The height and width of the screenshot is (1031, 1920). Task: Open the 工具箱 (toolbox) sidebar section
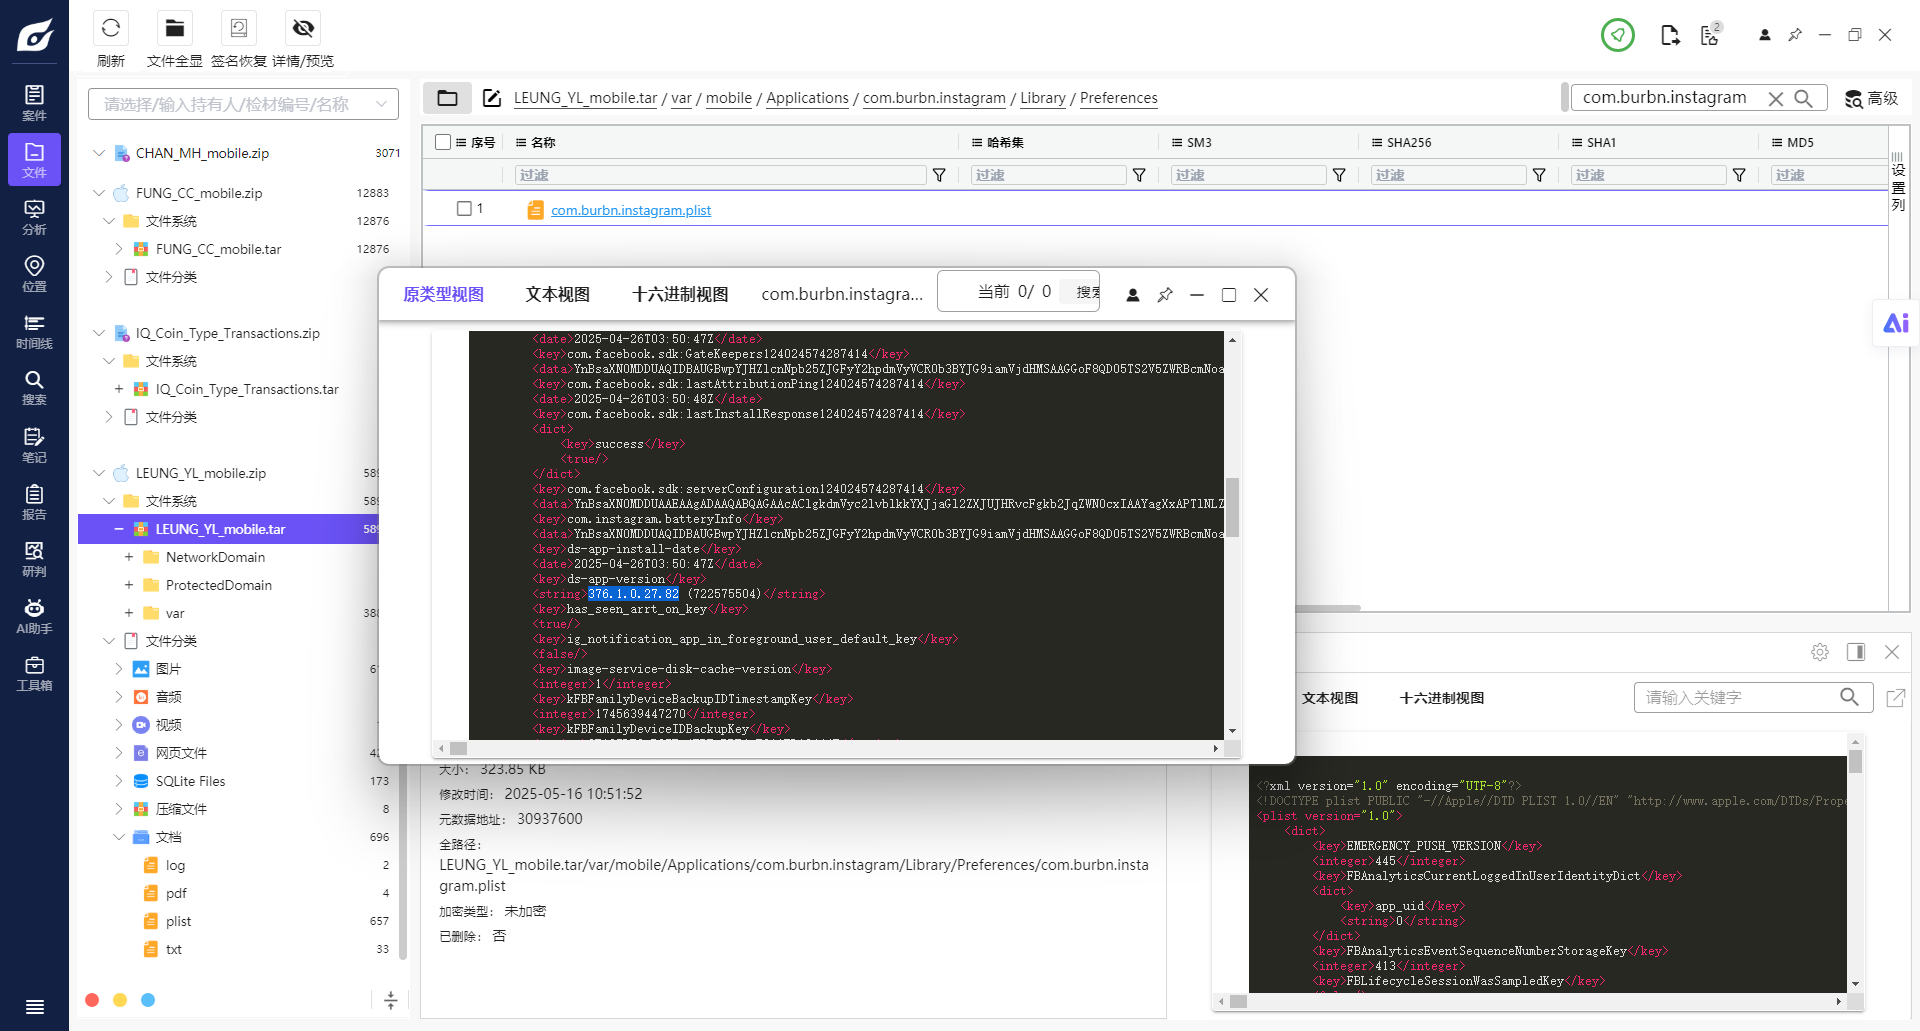click(x=34, y=673)
